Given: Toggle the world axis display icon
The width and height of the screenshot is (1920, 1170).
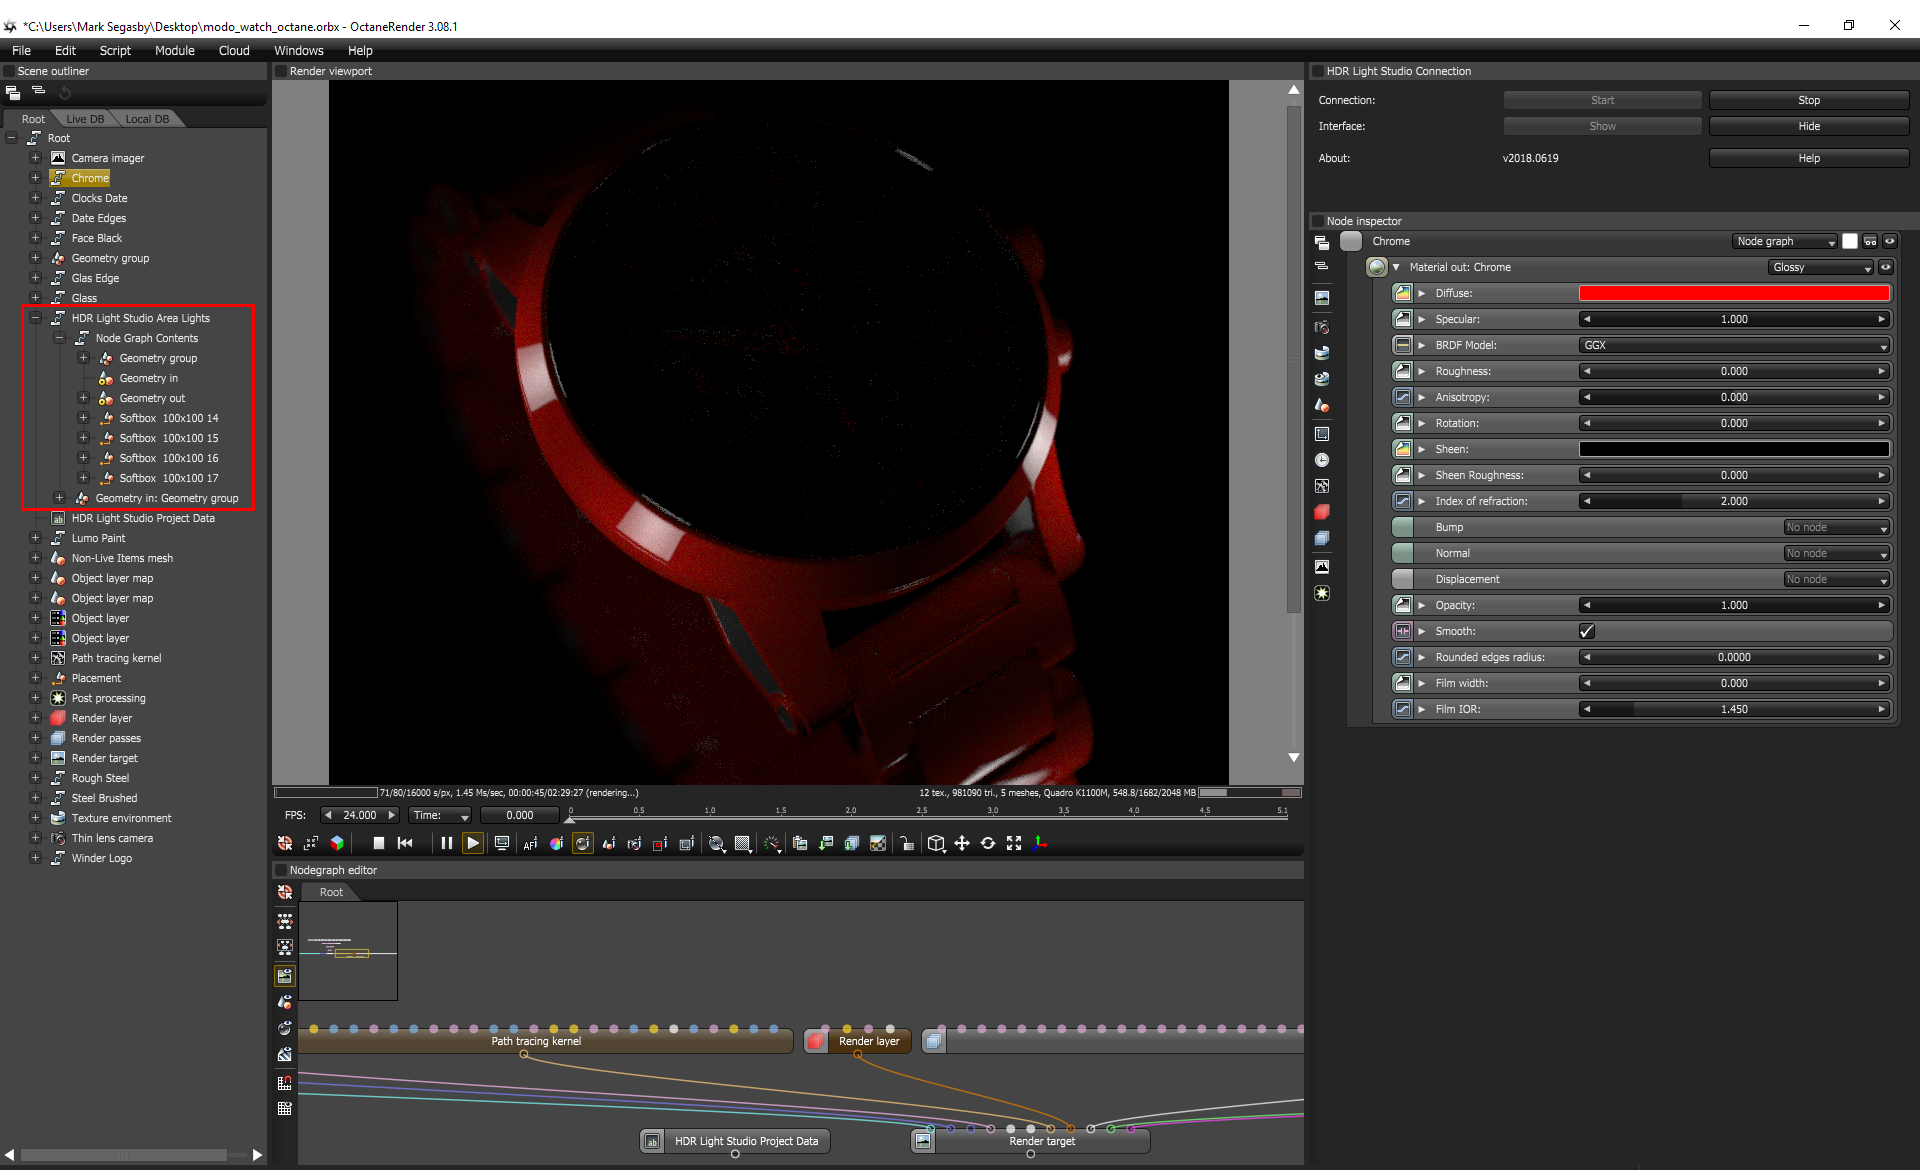Looking at the screenshot, I should click(x=1040, y=843).
